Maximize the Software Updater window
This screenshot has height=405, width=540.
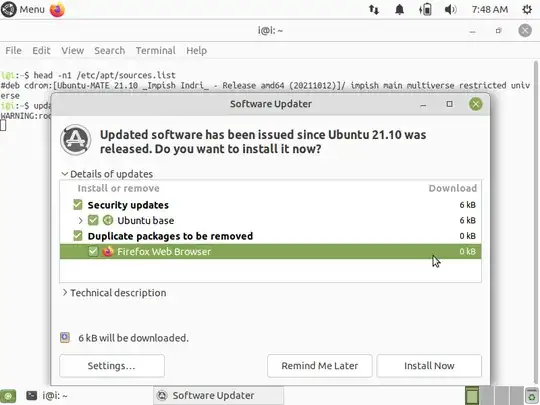[449, 104]
